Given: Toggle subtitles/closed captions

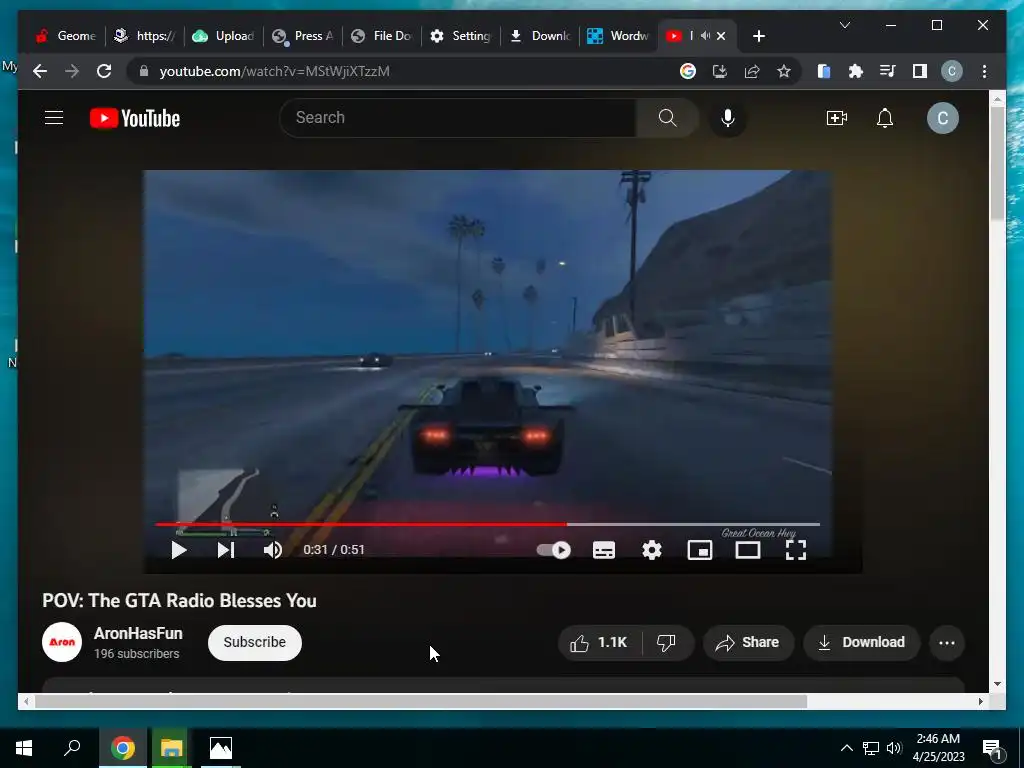Looking at the screenshot, I should click(x=603, y=550).
